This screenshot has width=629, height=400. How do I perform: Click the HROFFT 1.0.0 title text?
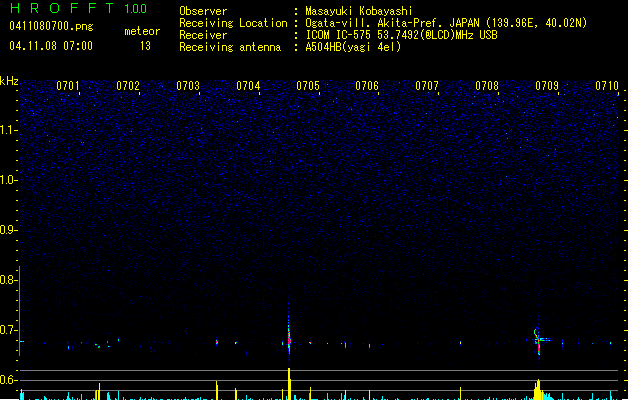(78, 8)
